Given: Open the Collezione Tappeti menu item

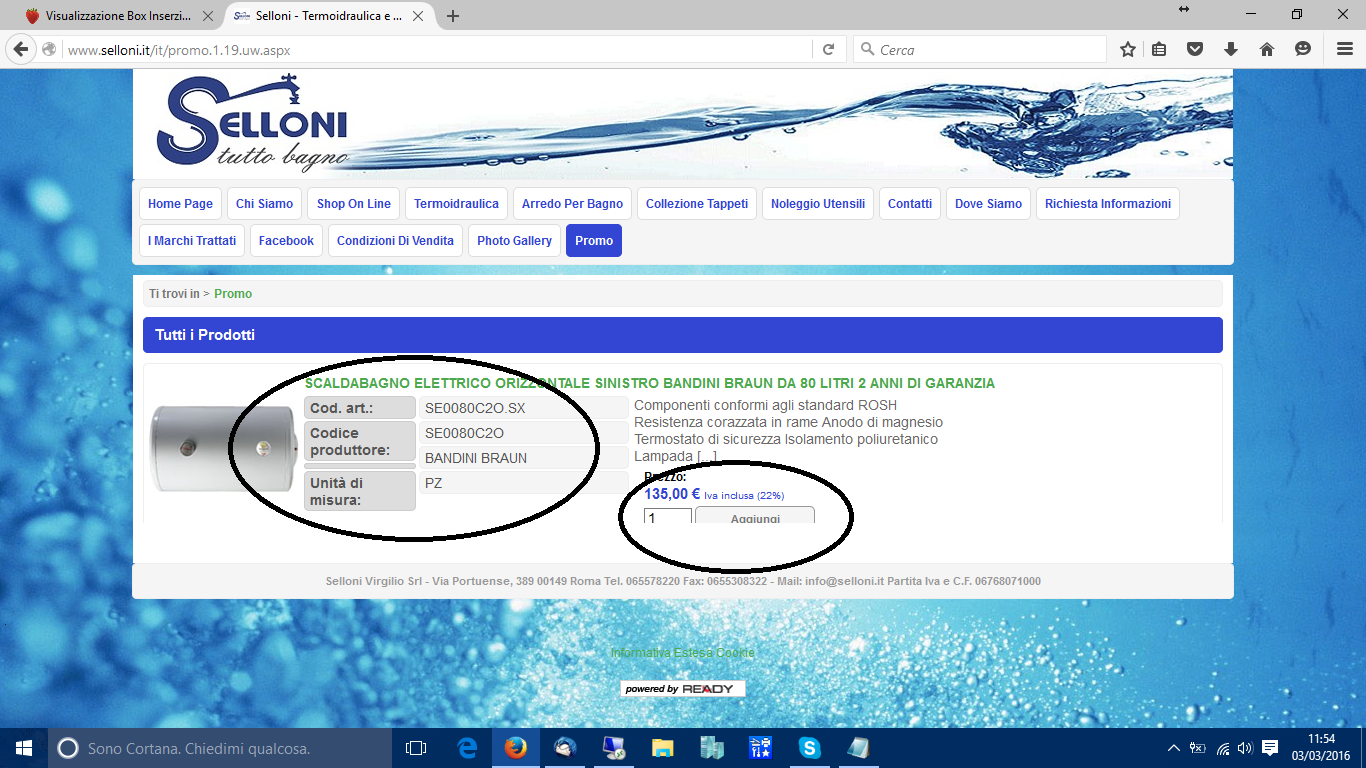Looking at the screenshot, I should [x=697, y=203].
